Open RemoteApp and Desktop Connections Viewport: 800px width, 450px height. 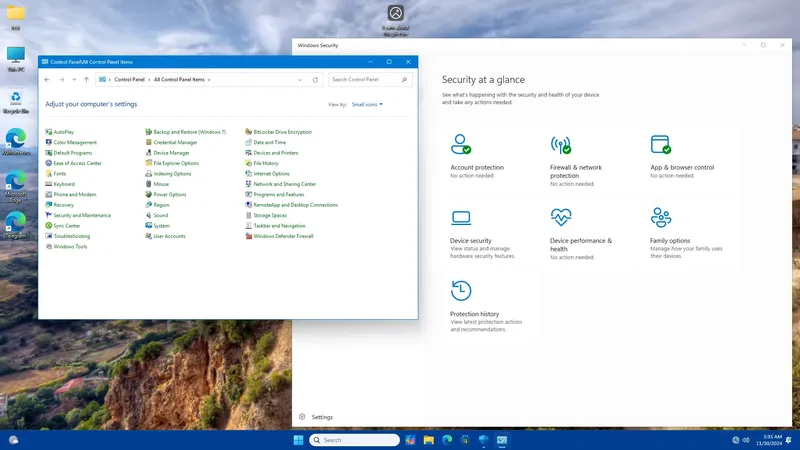(295, 205)
